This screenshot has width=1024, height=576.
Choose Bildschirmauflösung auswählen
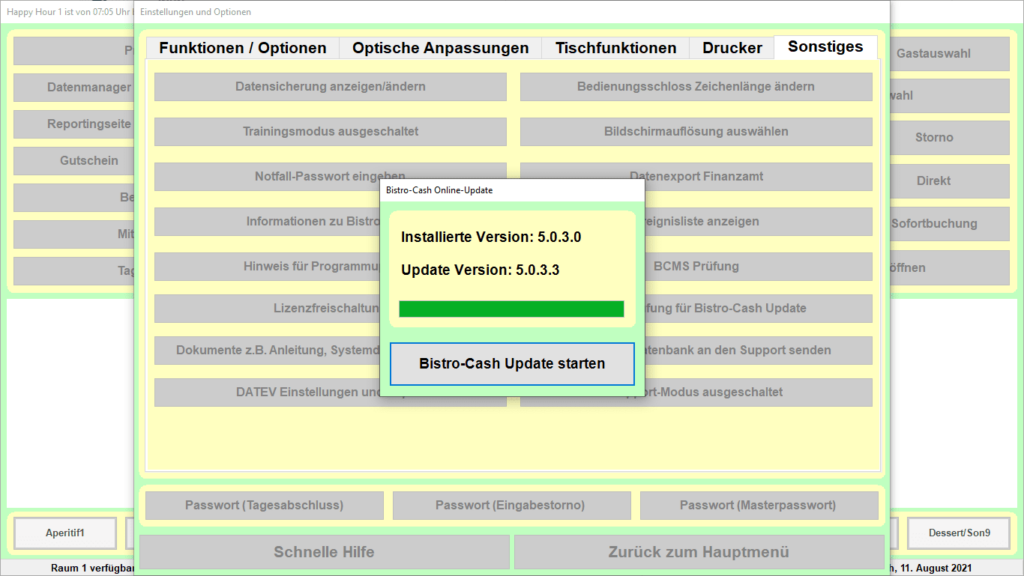tap(696, 131)
